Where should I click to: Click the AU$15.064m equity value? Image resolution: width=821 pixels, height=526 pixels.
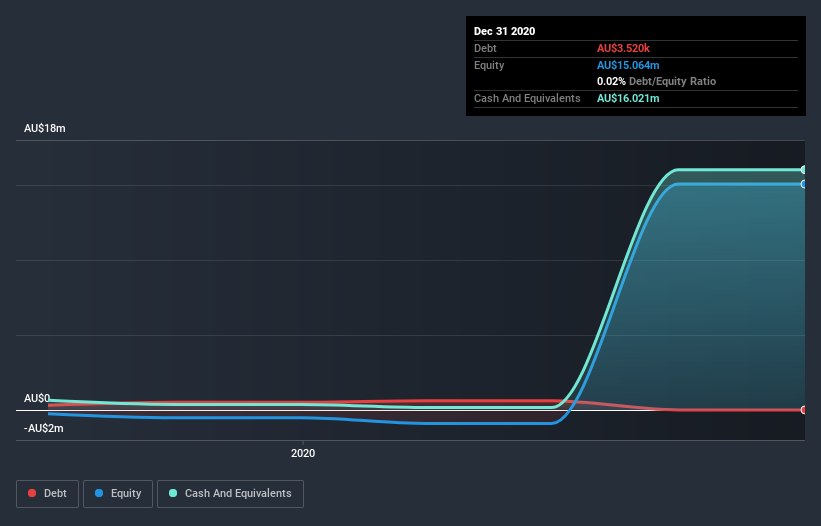[628, 65]
